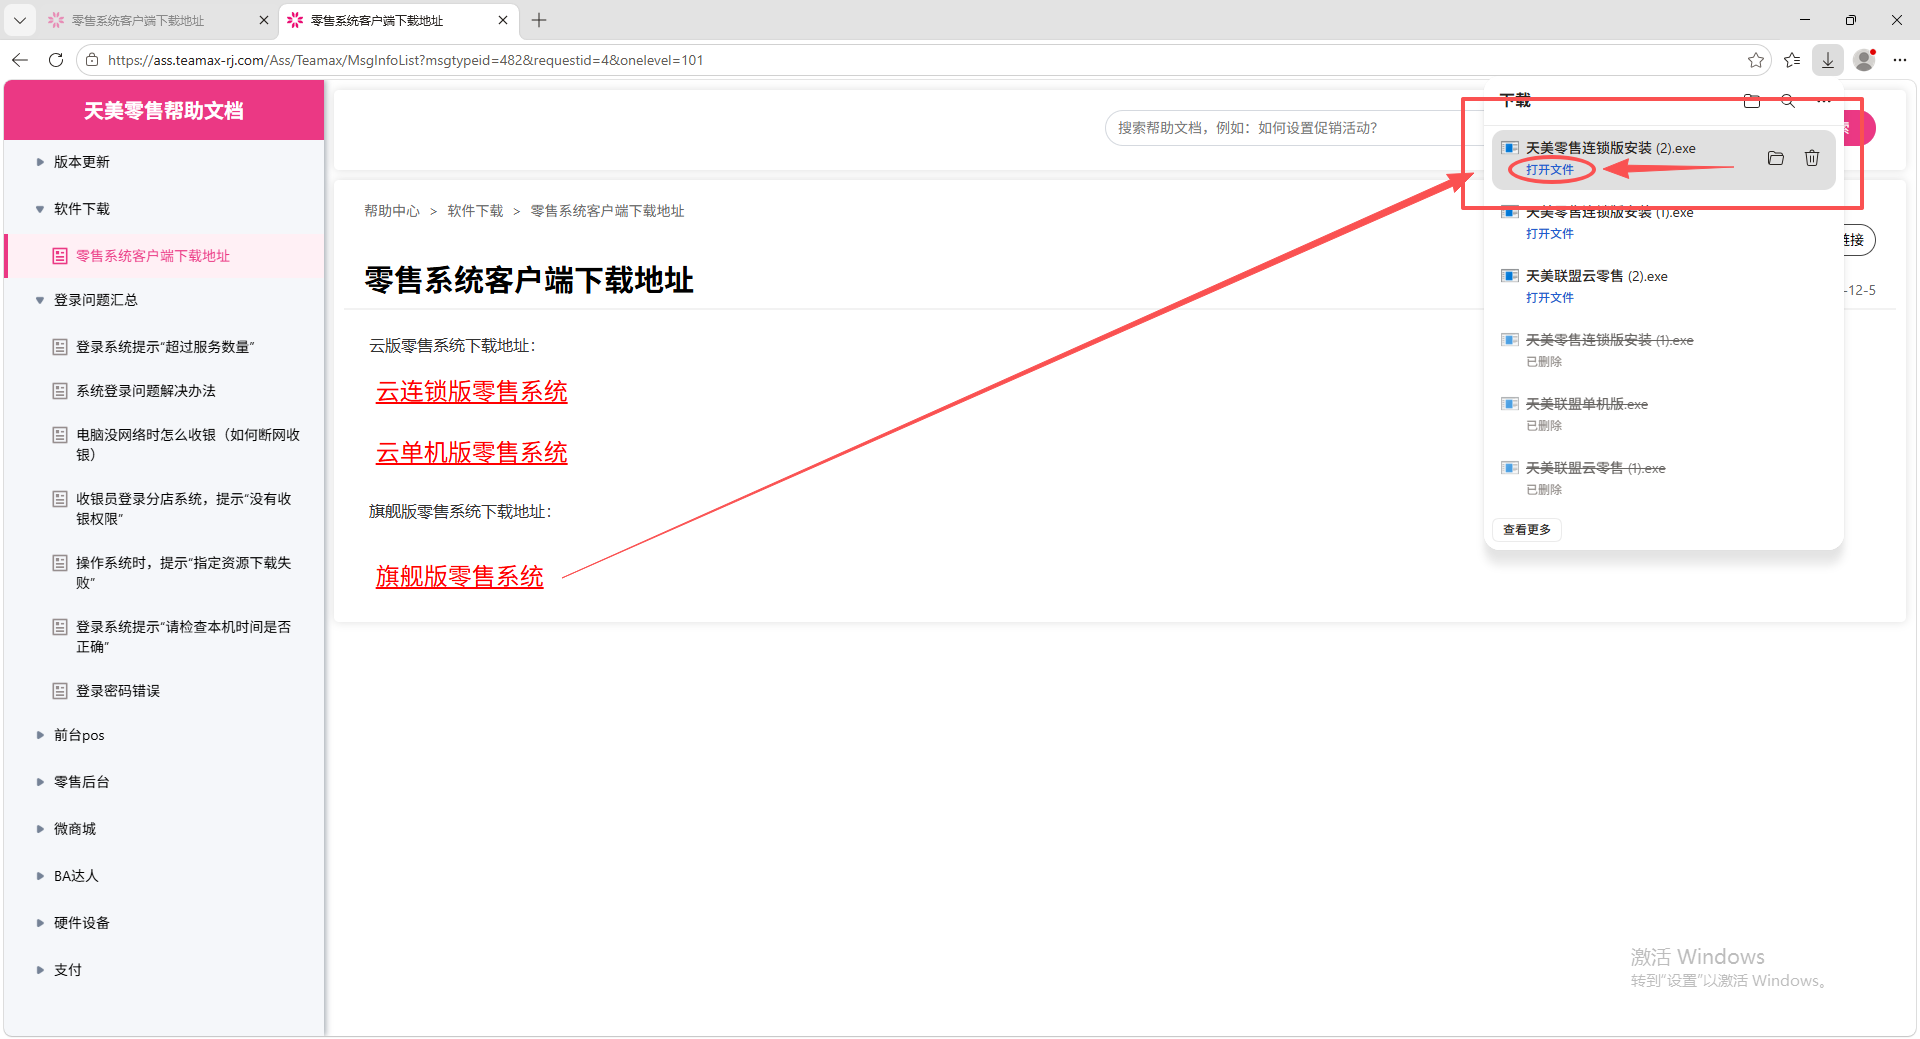Screen dimensions: 1920x1039
Task: Expand the 前台pos section
Action: [79, 735]
